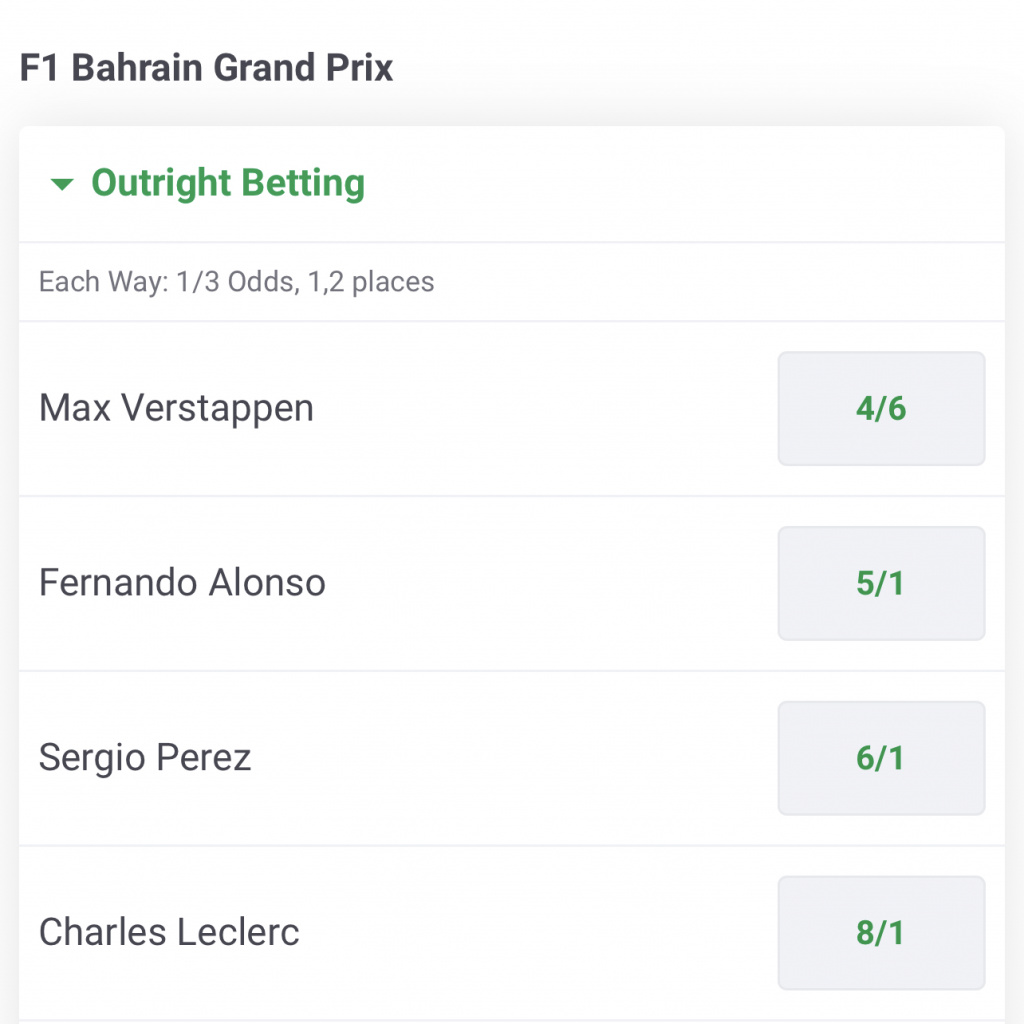
Task: Click the F1 Bahrain Grand Prix title
Action: [206, 68]
